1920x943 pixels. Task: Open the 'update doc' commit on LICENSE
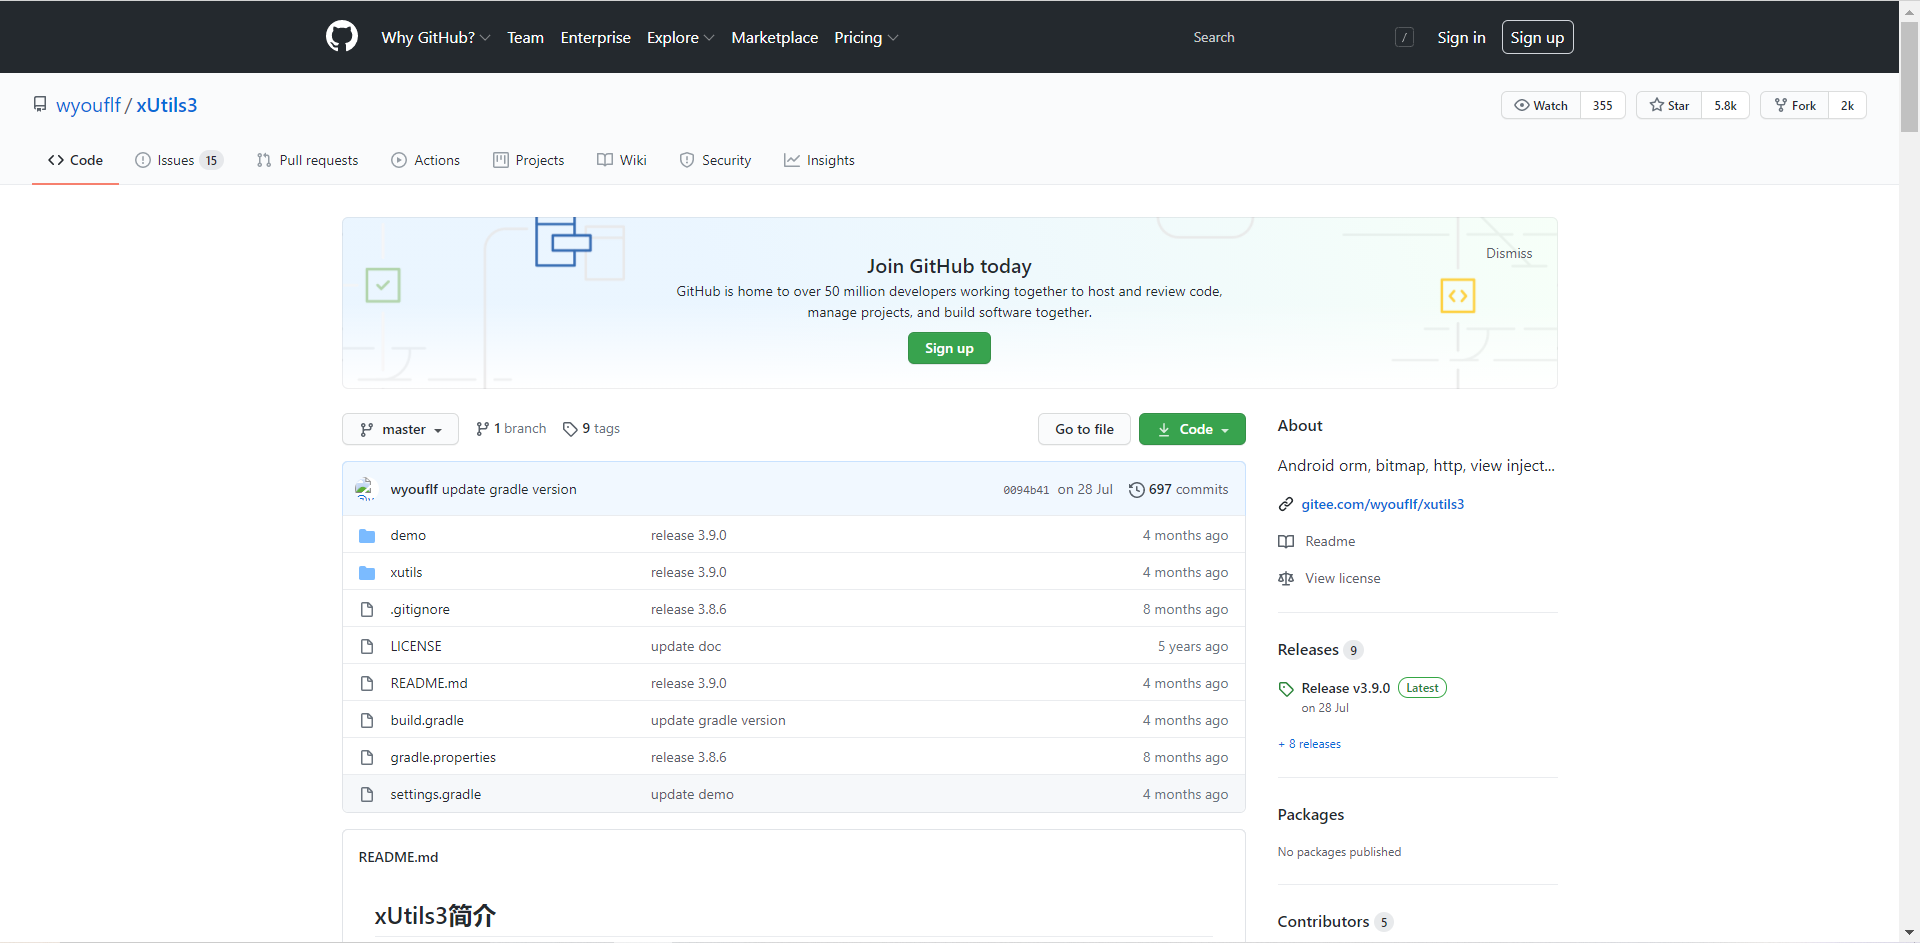coord(686,647)
